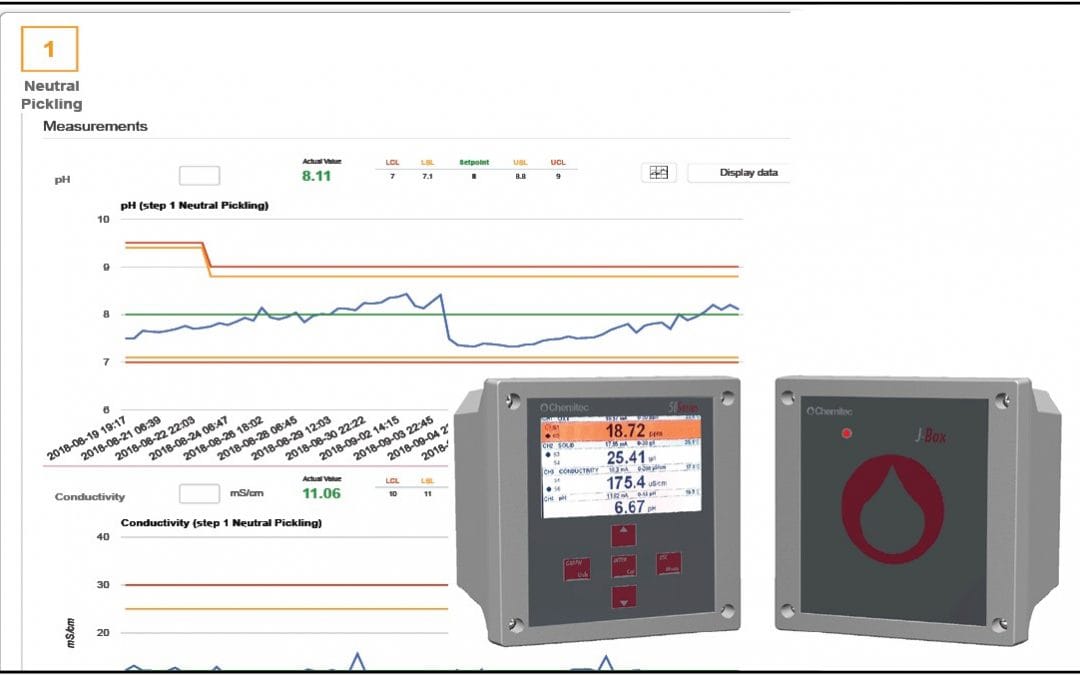Click the y-axis value 30 on the conductivity chart
1080x675 pixels.
103,584
